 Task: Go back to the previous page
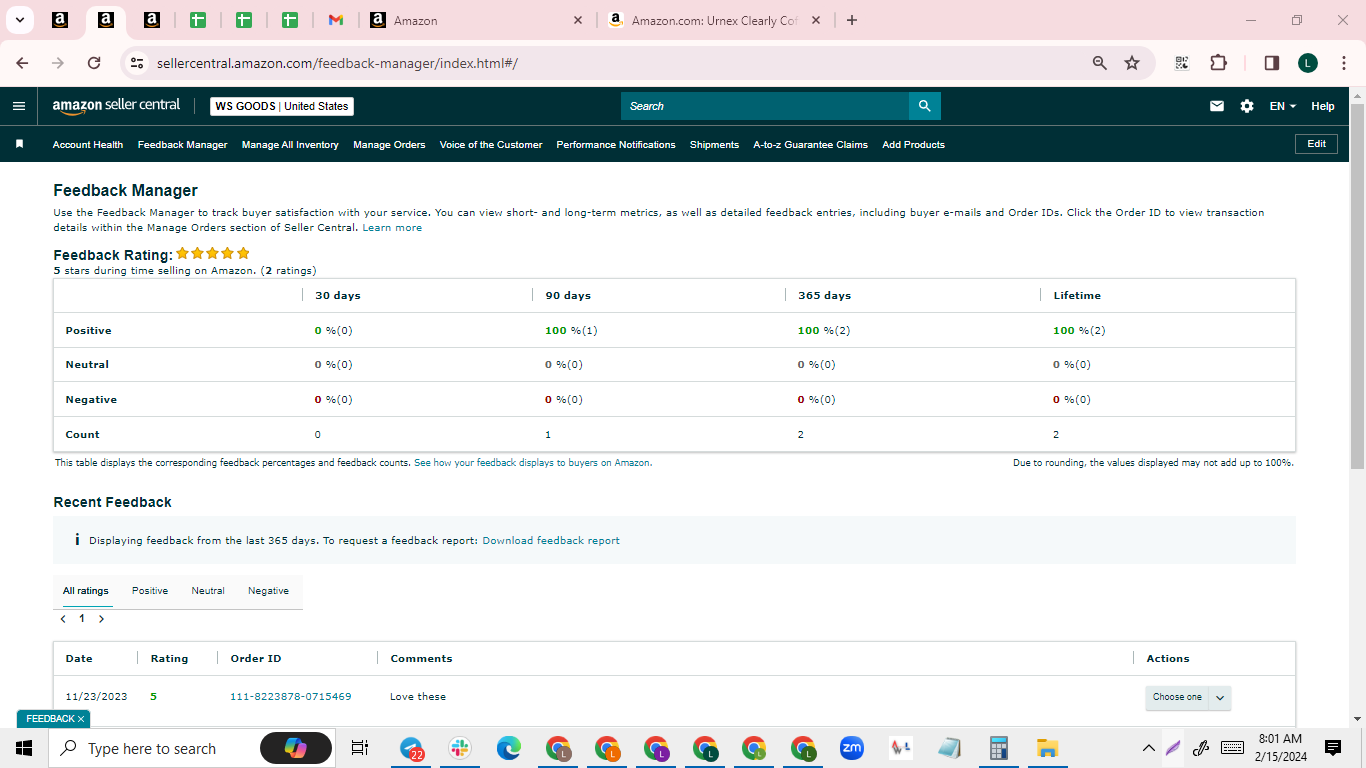pyautogui.click(x=23, y=63)
